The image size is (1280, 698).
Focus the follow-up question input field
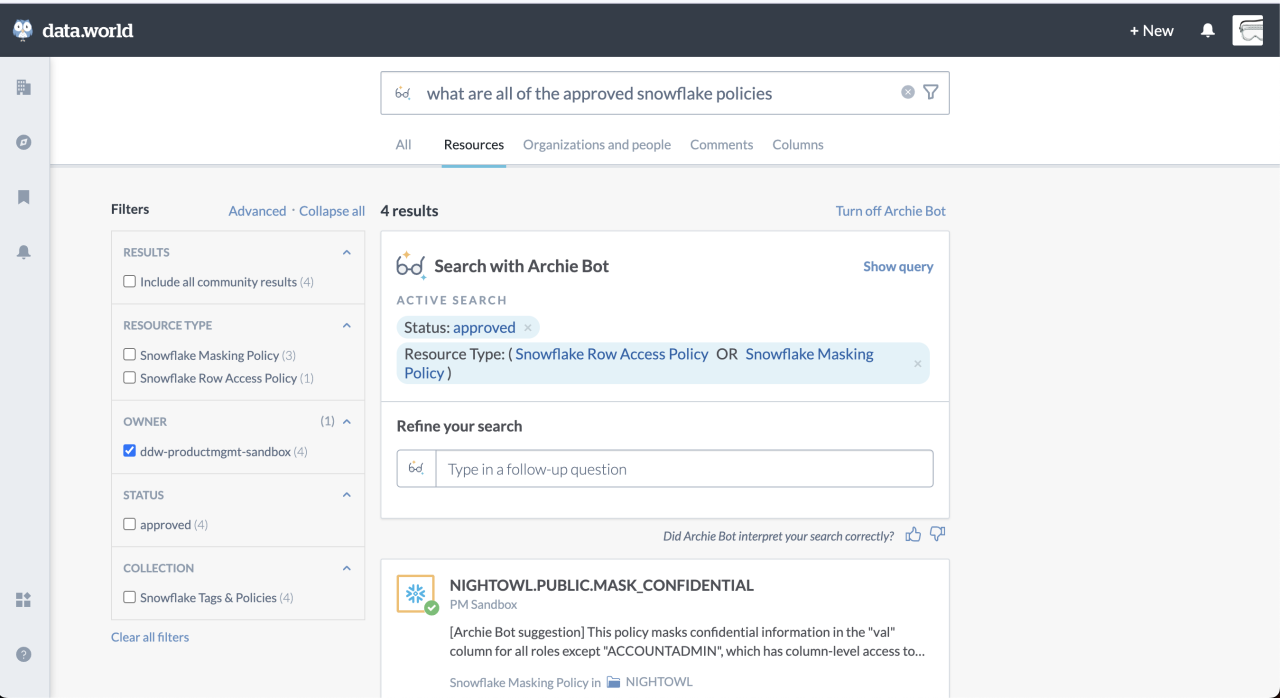[x=684, y=469]
